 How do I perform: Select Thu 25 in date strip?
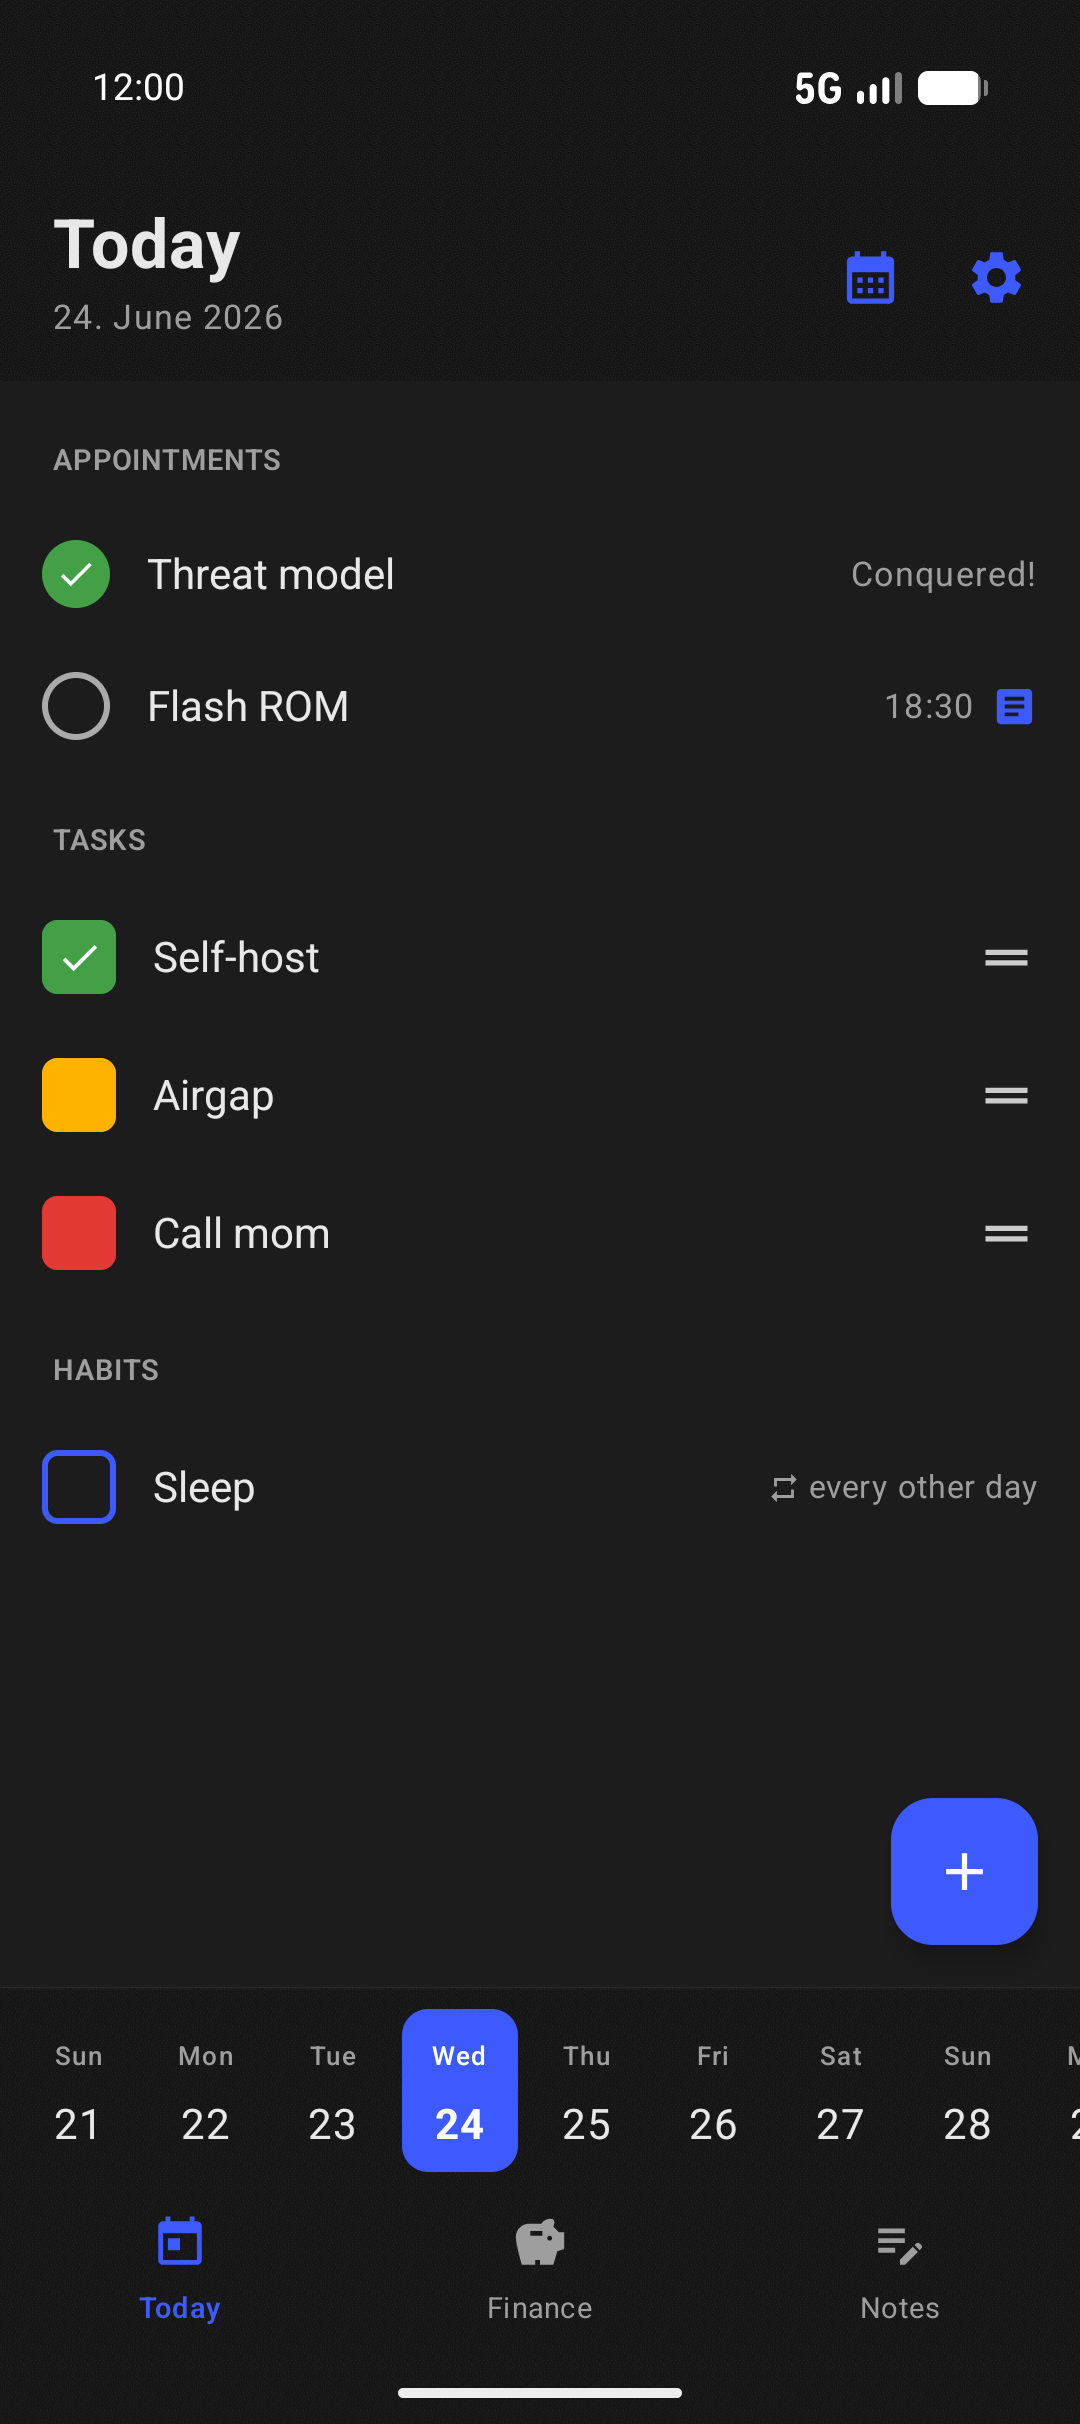pos(586,2090)
